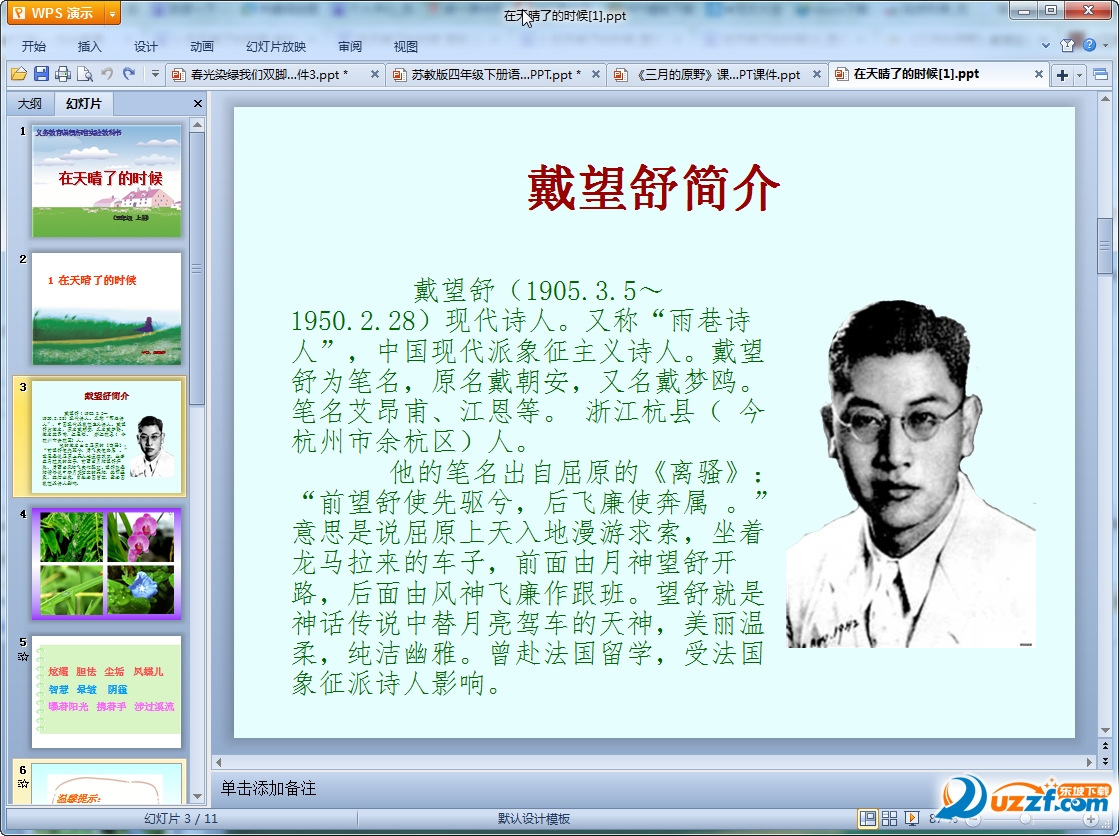Open the 视图 ribbon tab
This screenshot has height=836, width=1119.
click(406, 46)
